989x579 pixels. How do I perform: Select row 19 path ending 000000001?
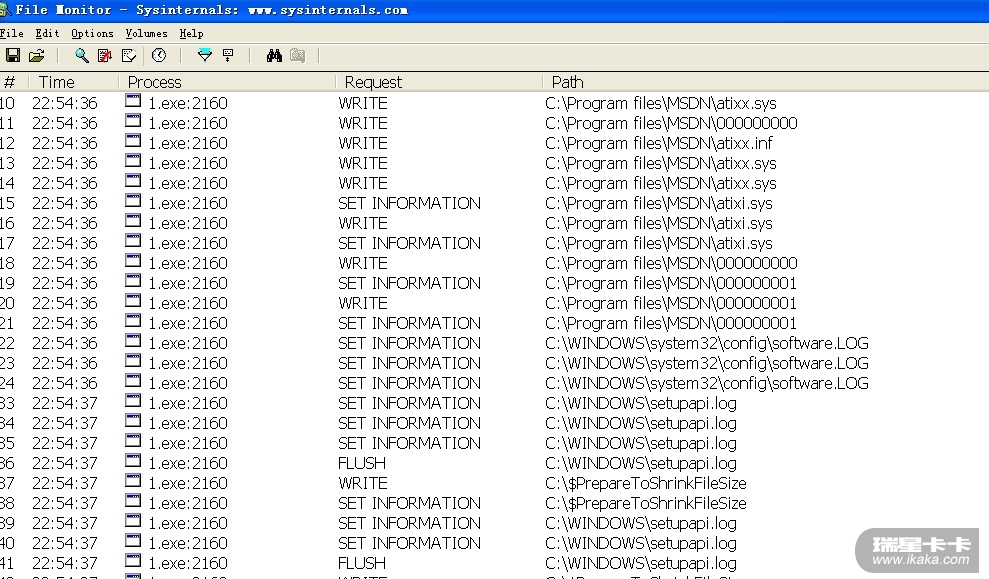670,283
